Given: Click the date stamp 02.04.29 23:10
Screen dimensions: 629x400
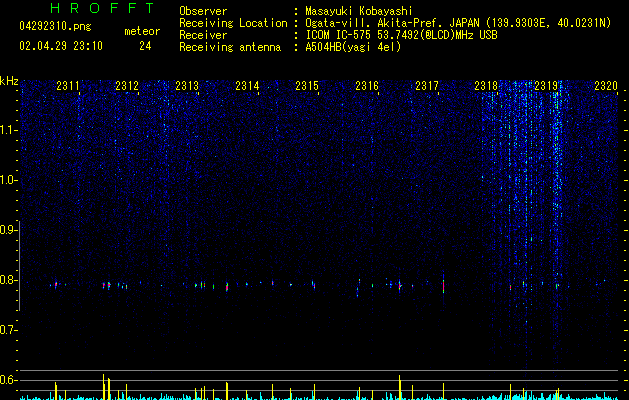Looking at the screenshot, I should 61,46.
